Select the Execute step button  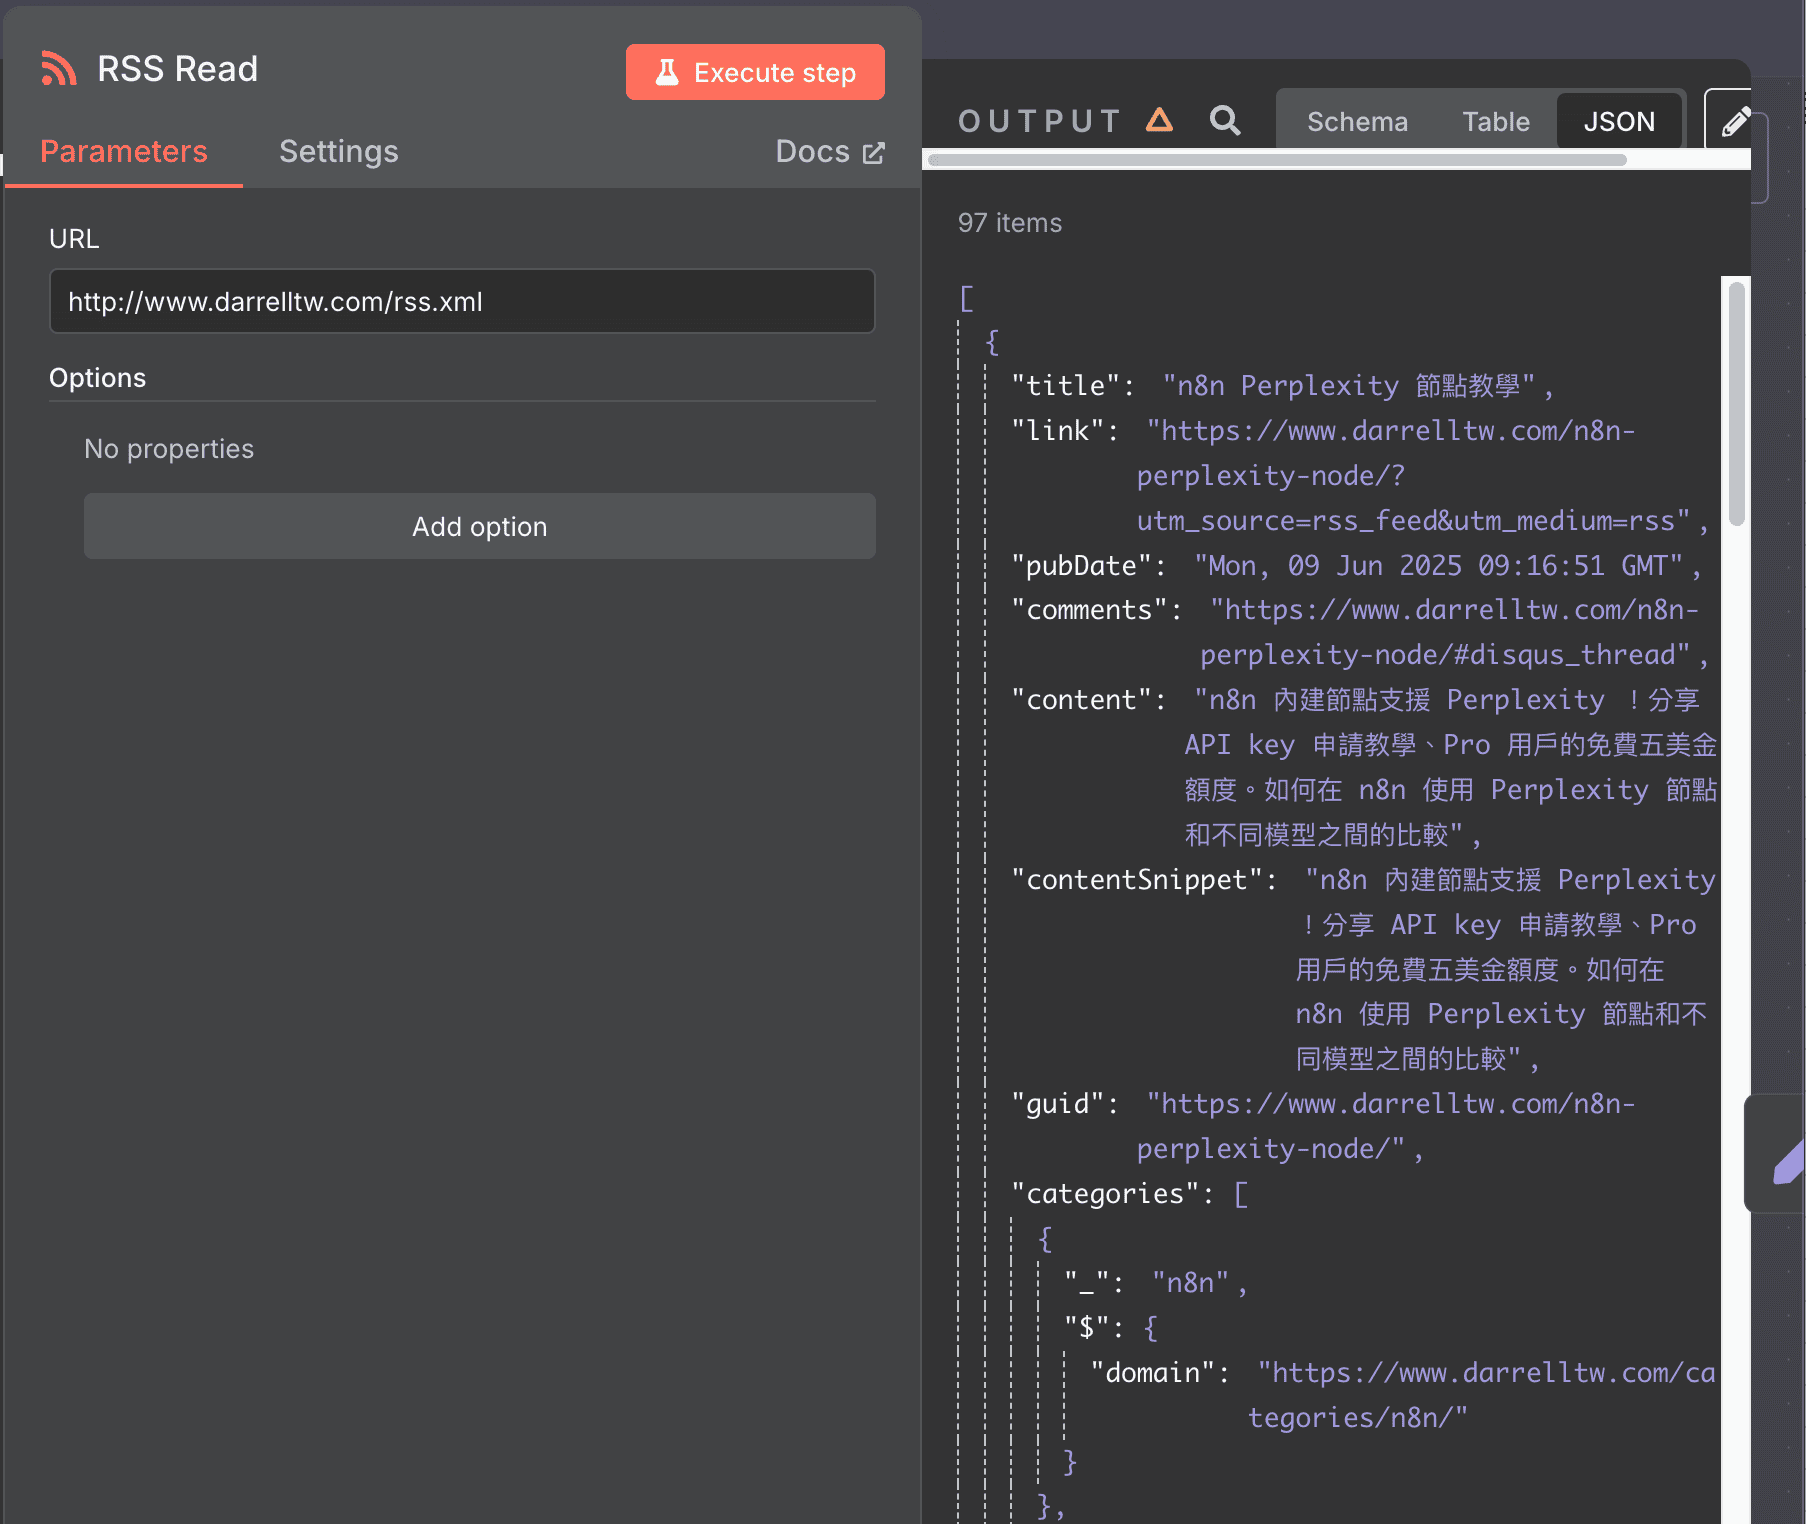point(755,71)
